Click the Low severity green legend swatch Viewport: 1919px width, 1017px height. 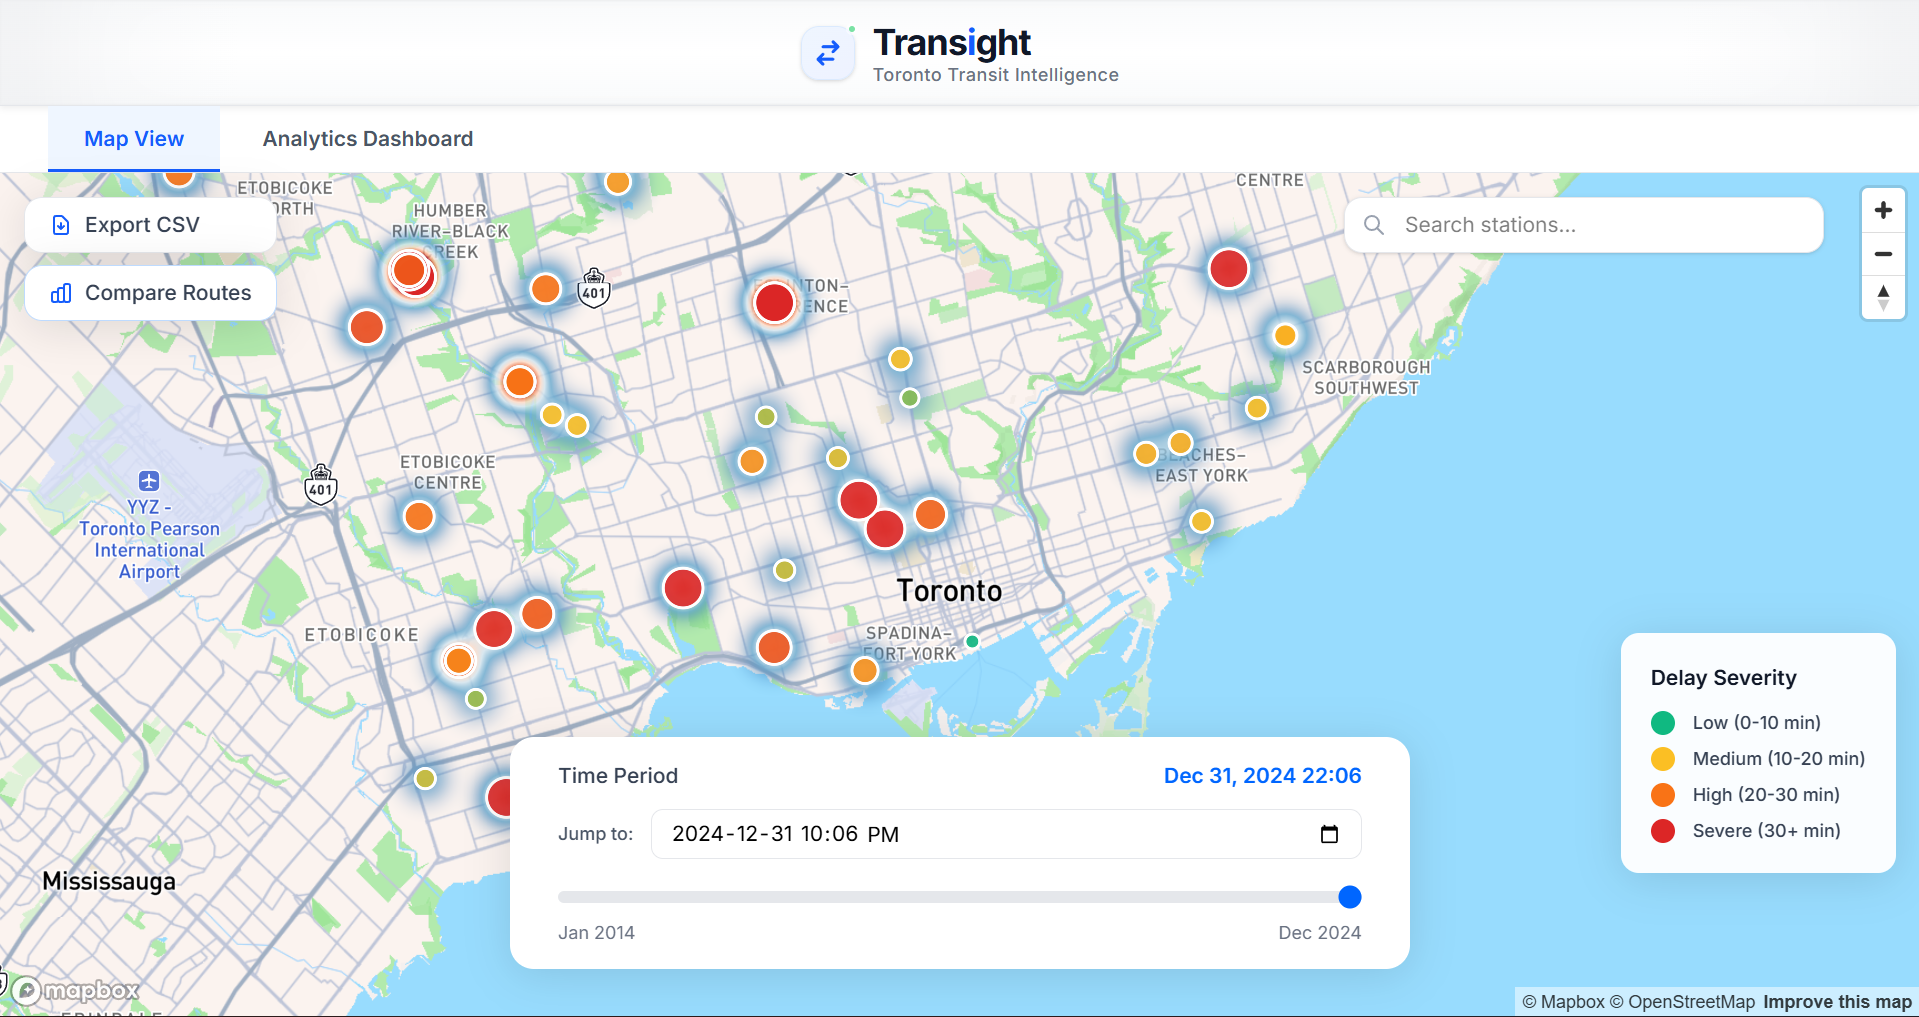point(1663,722)
